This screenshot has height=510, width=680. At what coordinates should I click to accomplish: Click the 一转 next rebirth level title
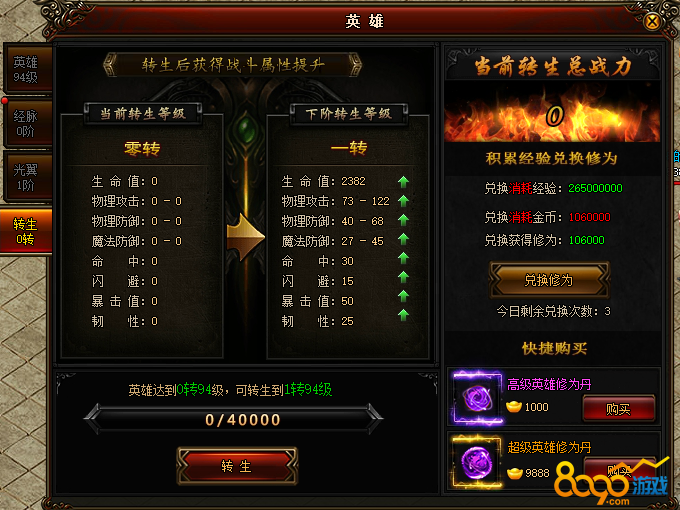click(x=349, y=148)
